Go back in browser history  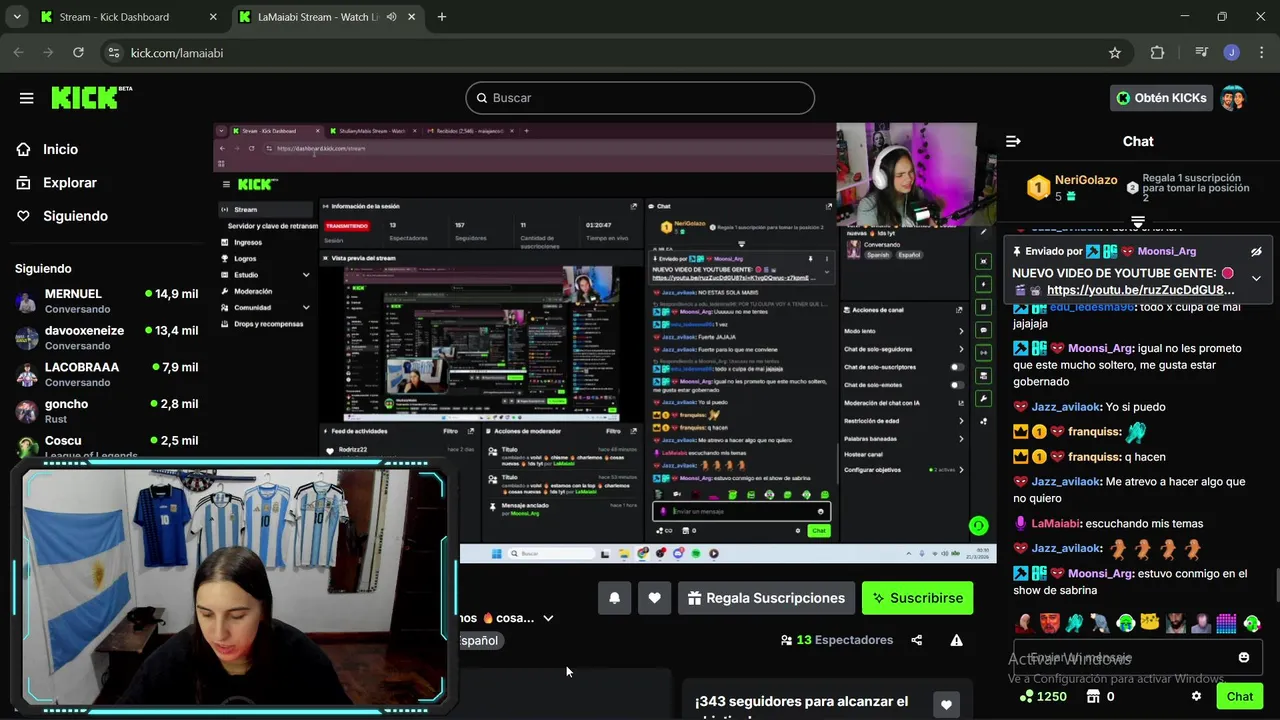coord(18,52)
